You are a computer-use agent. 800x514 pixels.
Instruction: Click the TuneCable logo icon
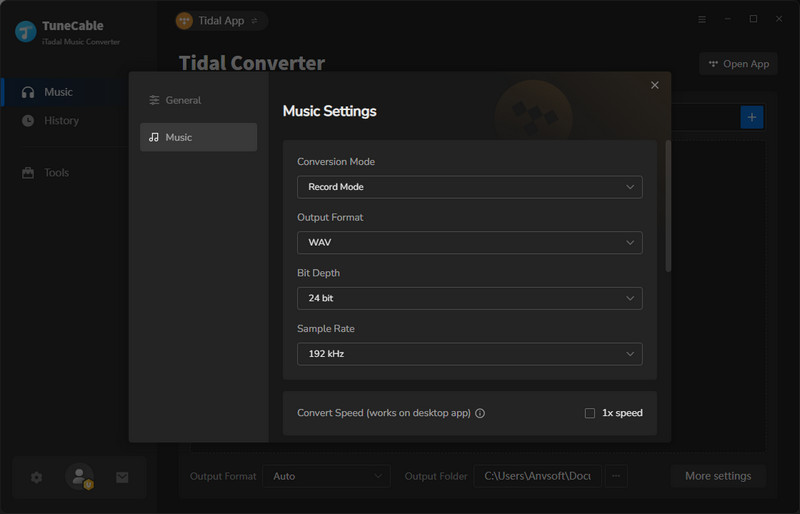pos(26,32)
